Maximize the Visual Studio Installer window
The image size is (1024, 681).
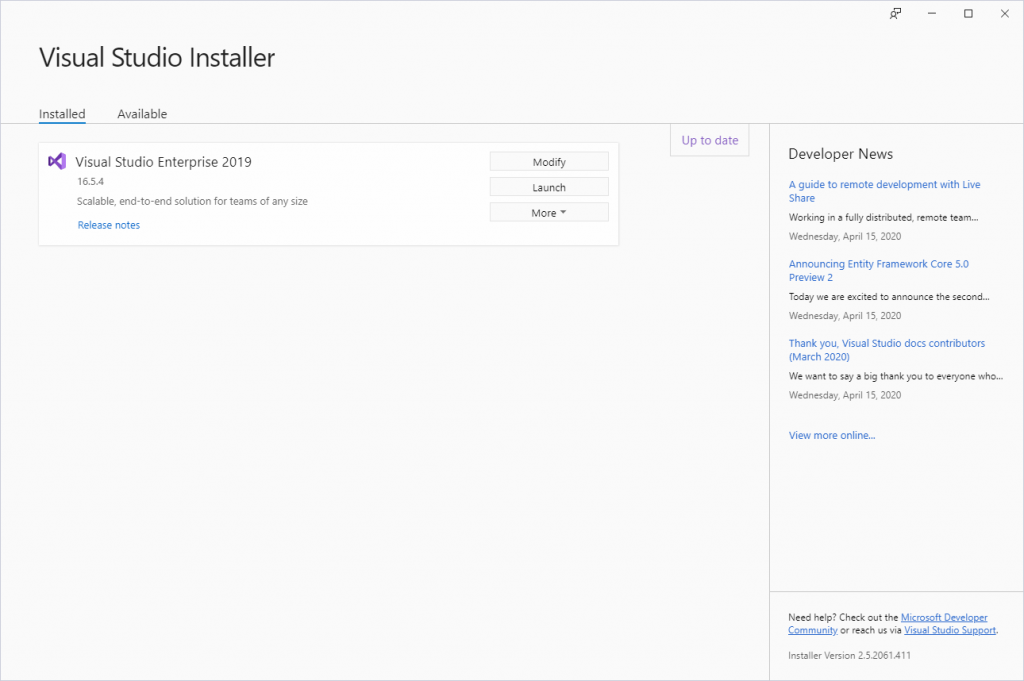[968, 14]
